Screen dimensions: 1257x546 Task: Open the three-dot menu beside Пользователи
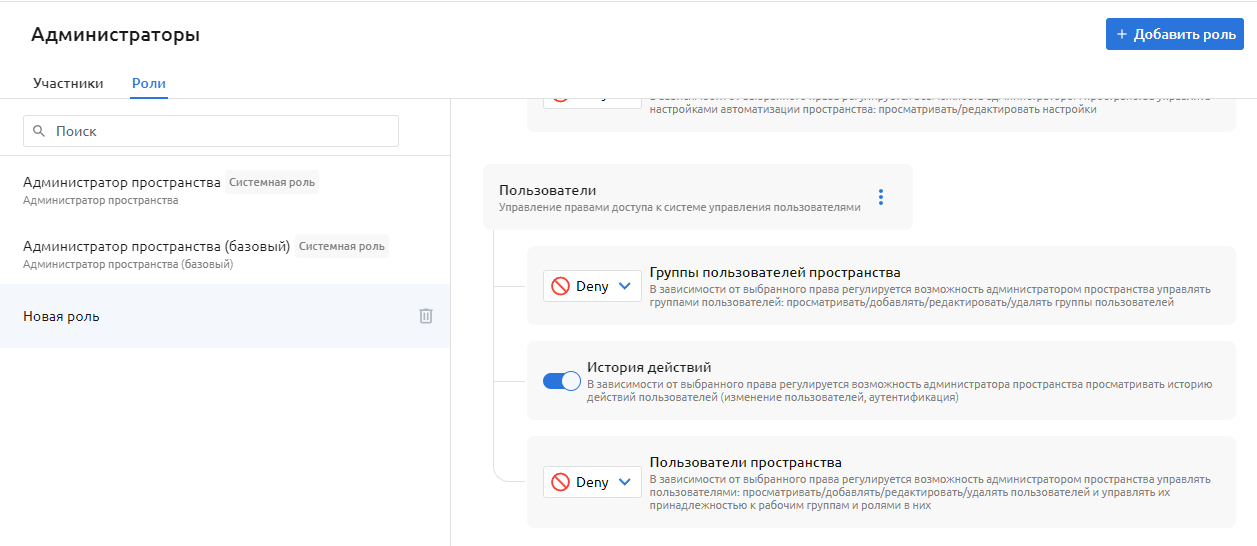tap(880, 197)
